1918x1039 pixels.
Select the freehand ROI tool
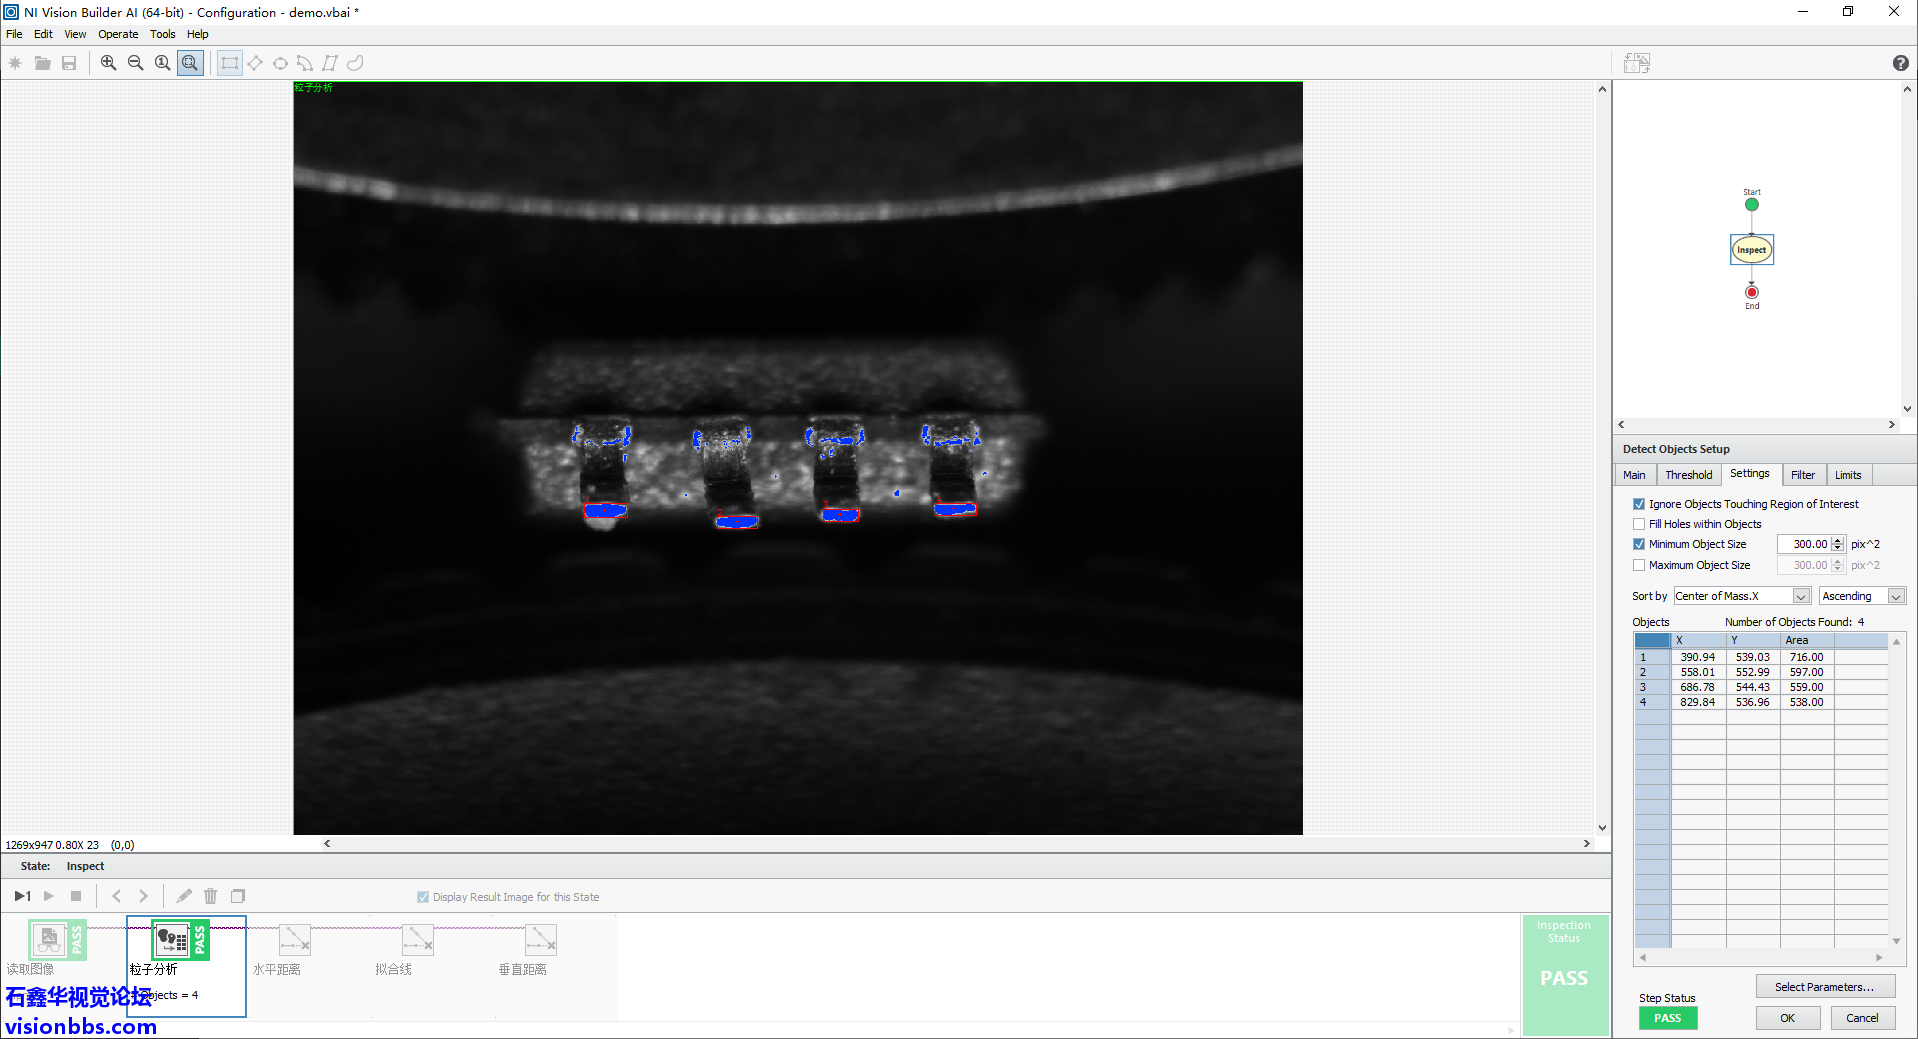[x=355, y=62]
